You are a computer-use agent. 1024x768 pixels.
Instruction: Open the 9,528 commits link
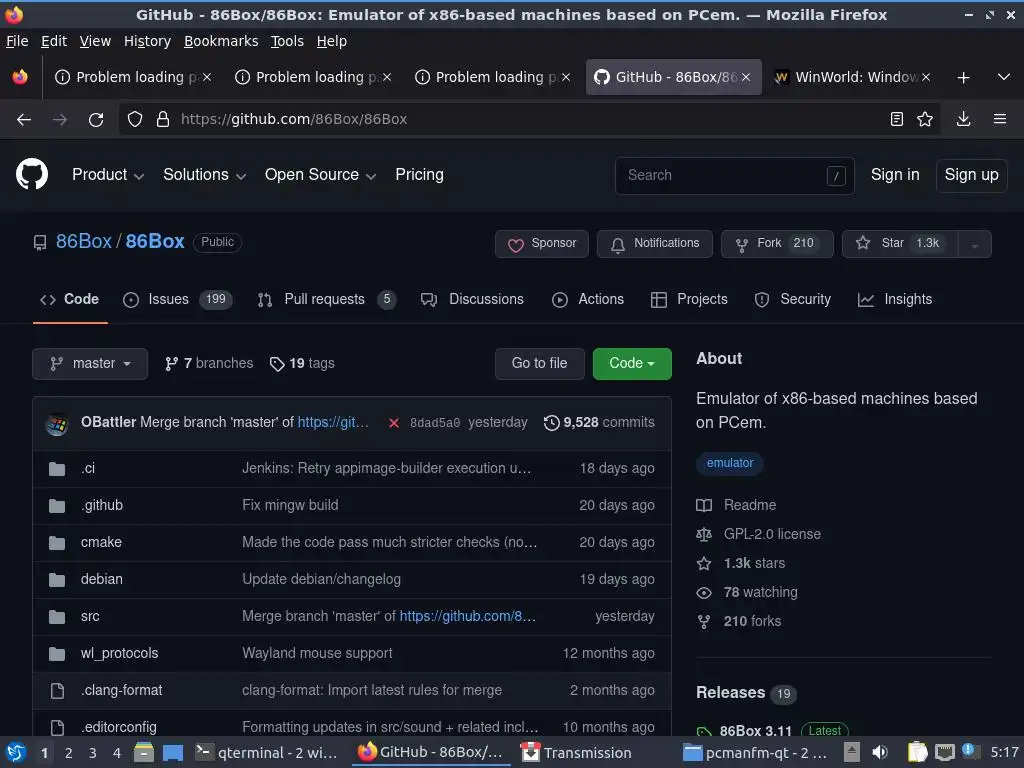pos(599,423)
